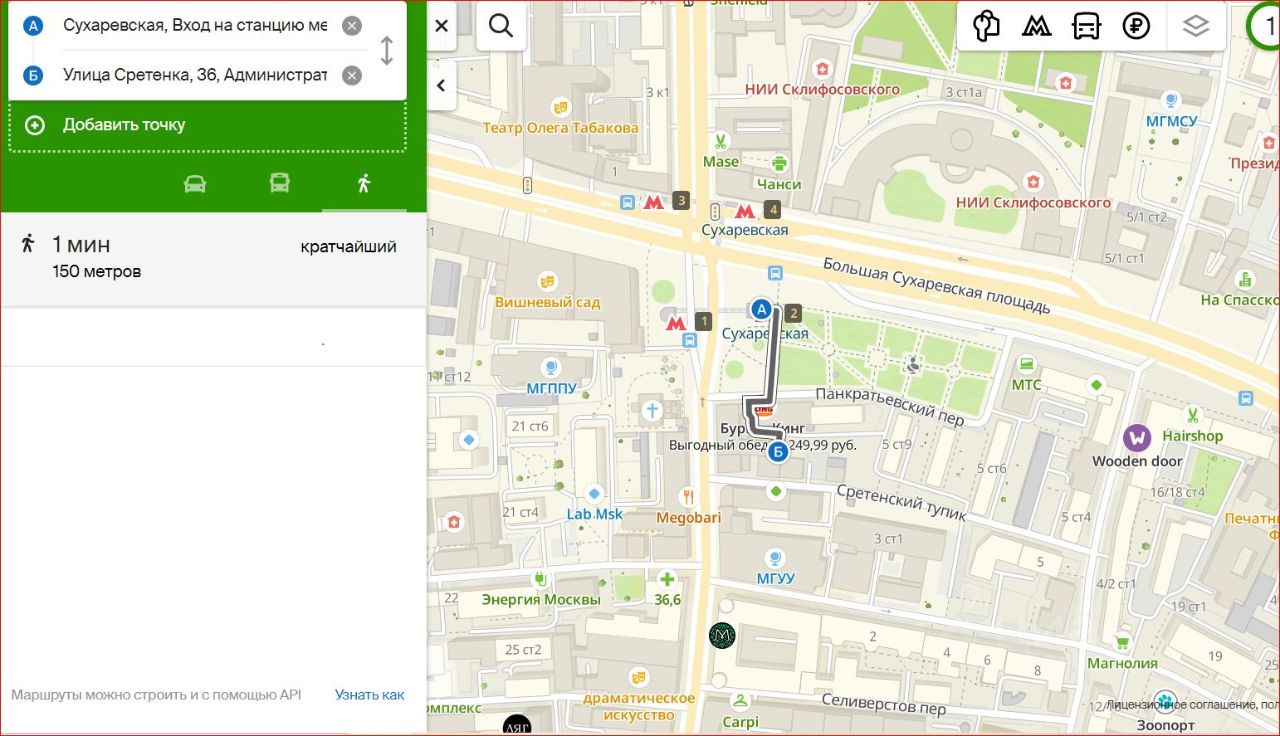The height and width of the screenshot is (736, 1280).
Task: Clear the point Б address field
Action: [352, 75]
